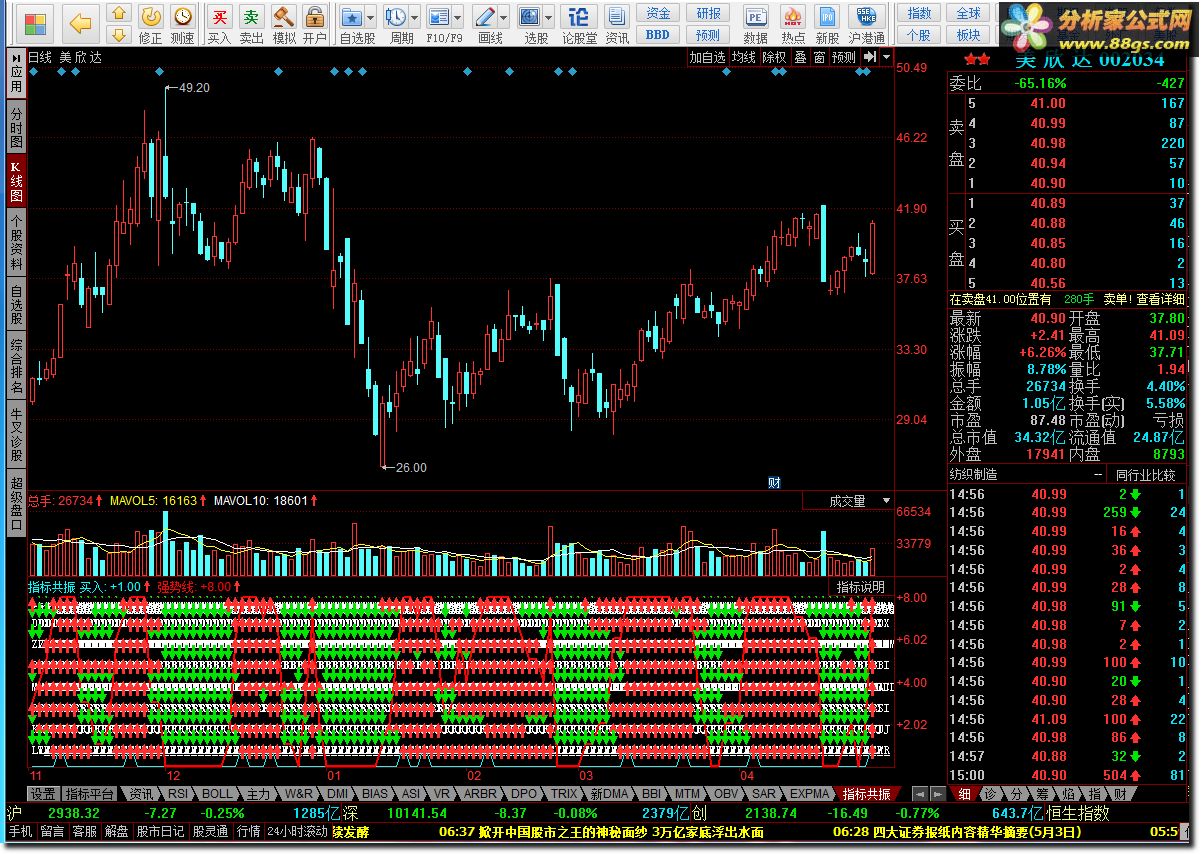1201x854 pixels.
Task: Go back with the yellow arrow
Action: point(82,22)
